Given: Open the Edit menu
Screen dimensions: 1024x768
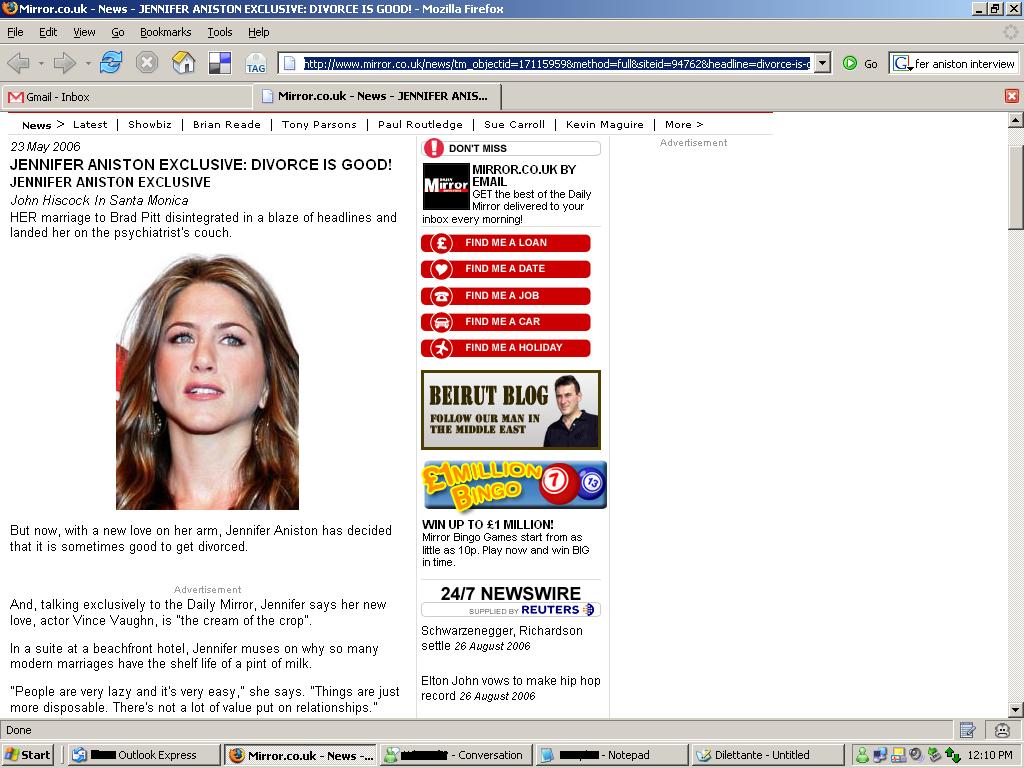Looking at the screenshot, I should pos(48,32).
